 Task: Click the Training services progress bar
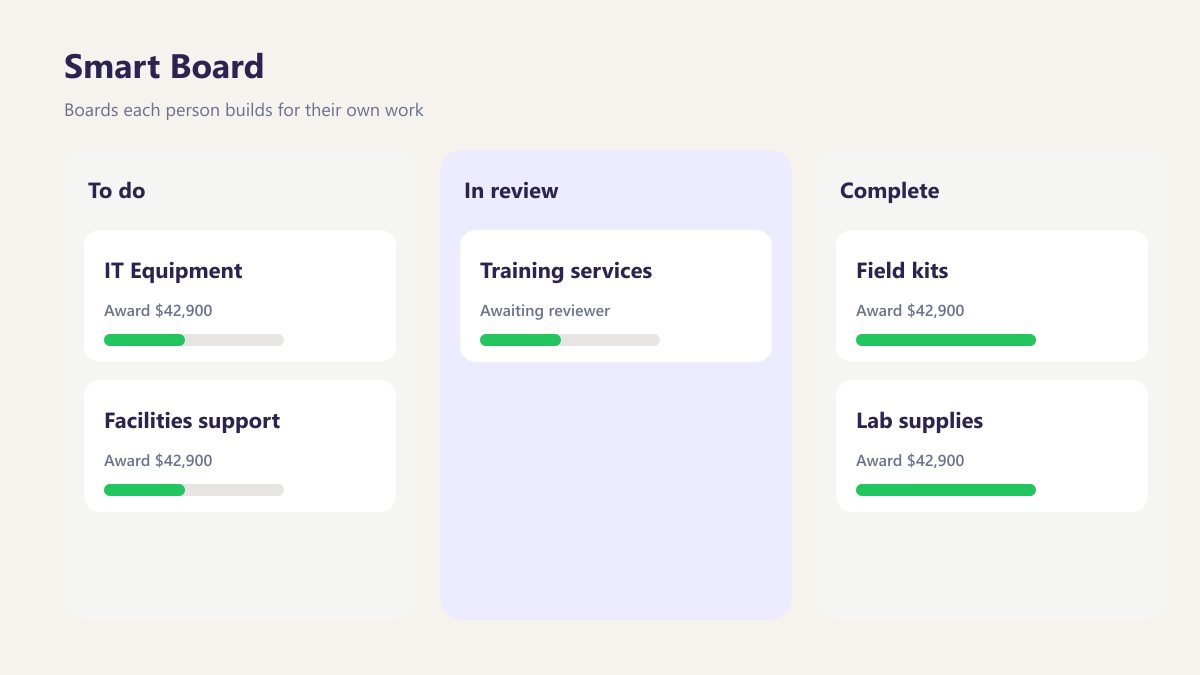570,340
